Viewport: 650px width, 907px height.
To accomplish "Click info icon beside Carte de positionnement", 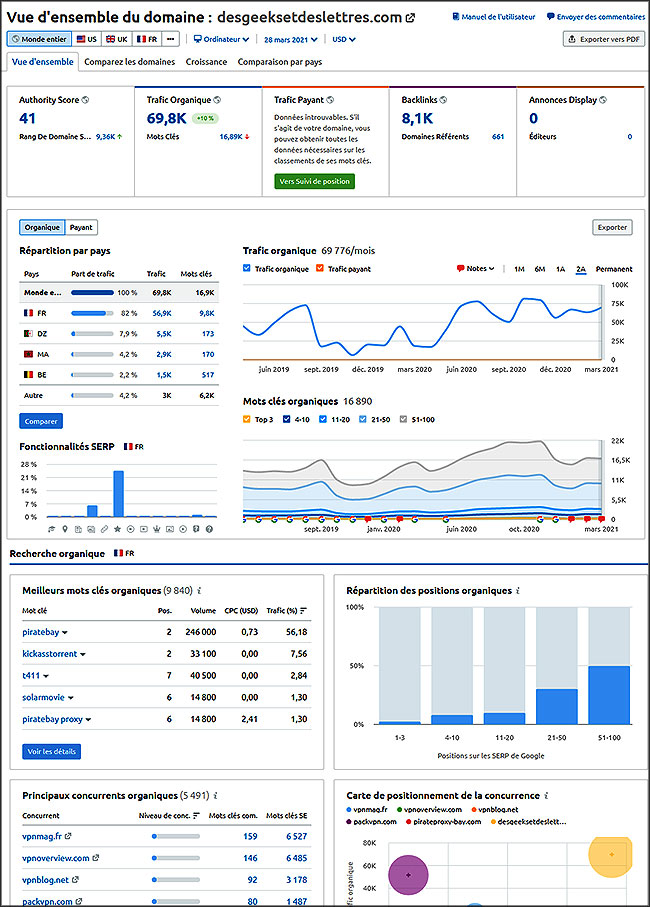I will click(546, 796).
